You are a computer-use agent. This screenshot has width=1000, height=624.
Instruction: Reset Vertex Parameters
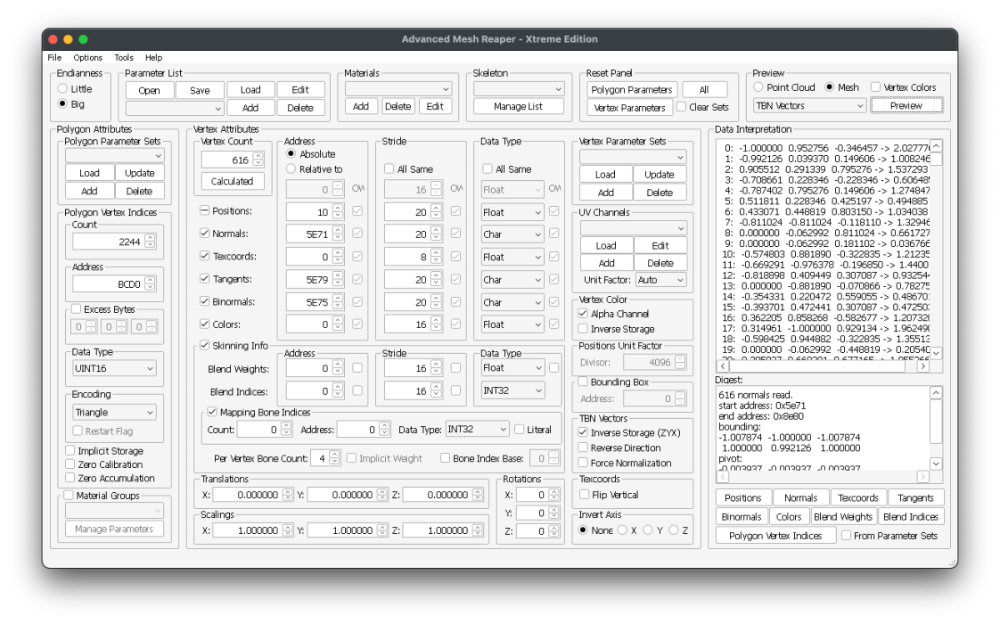click(629, 107)
